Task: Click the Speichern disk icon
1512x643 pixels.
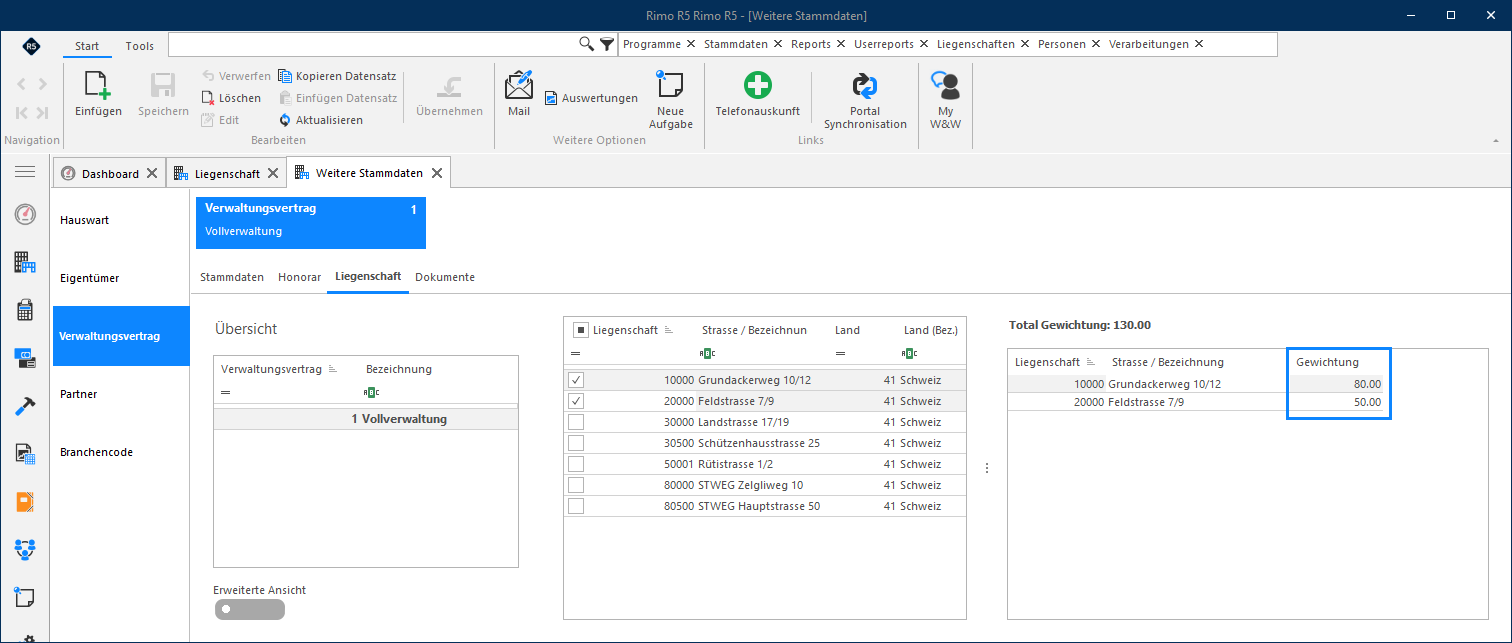Action: 163,86
